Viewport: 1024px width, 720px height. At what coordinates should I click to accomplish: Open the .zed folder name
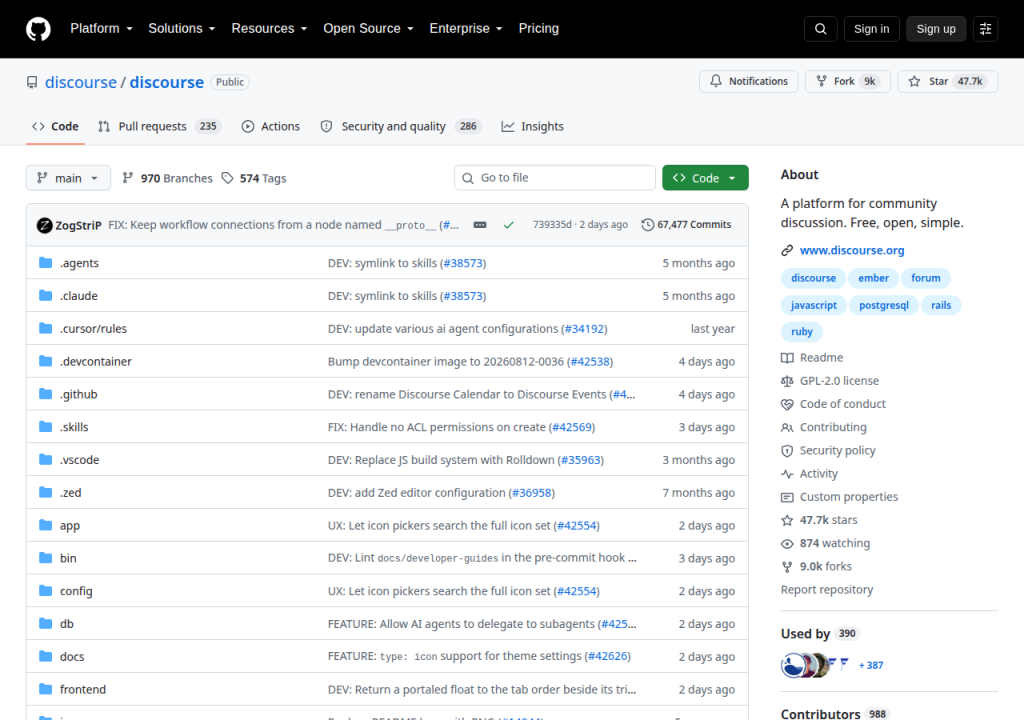coord(71,493)
